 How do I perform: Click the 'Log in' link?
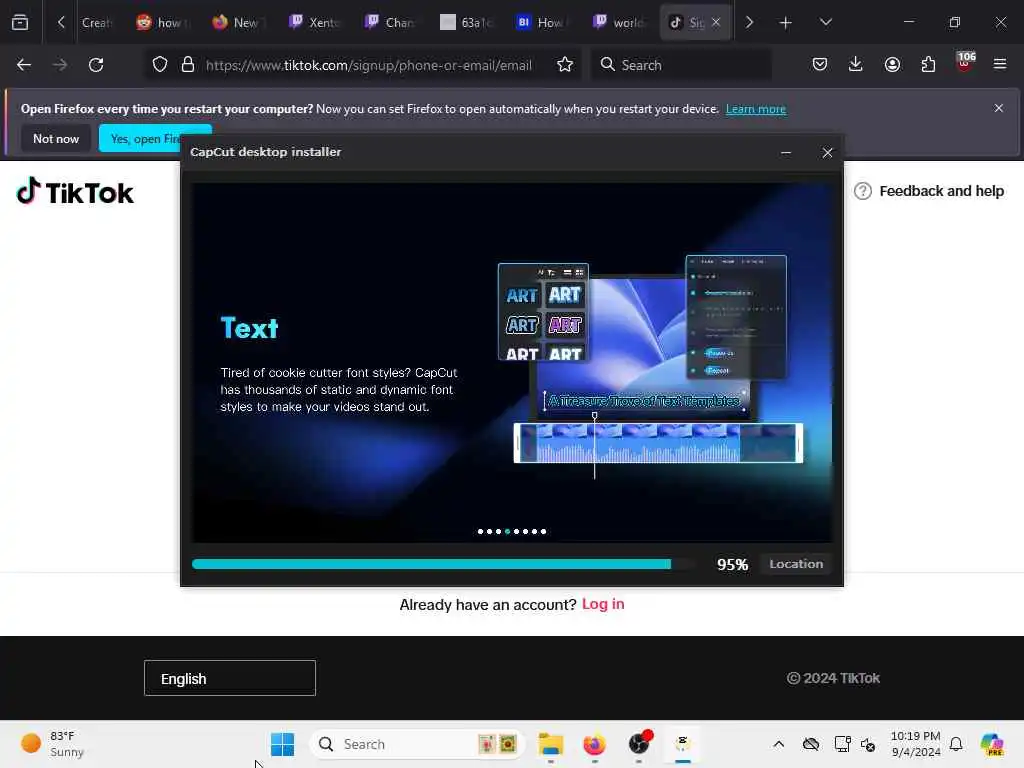pos(603,604)
